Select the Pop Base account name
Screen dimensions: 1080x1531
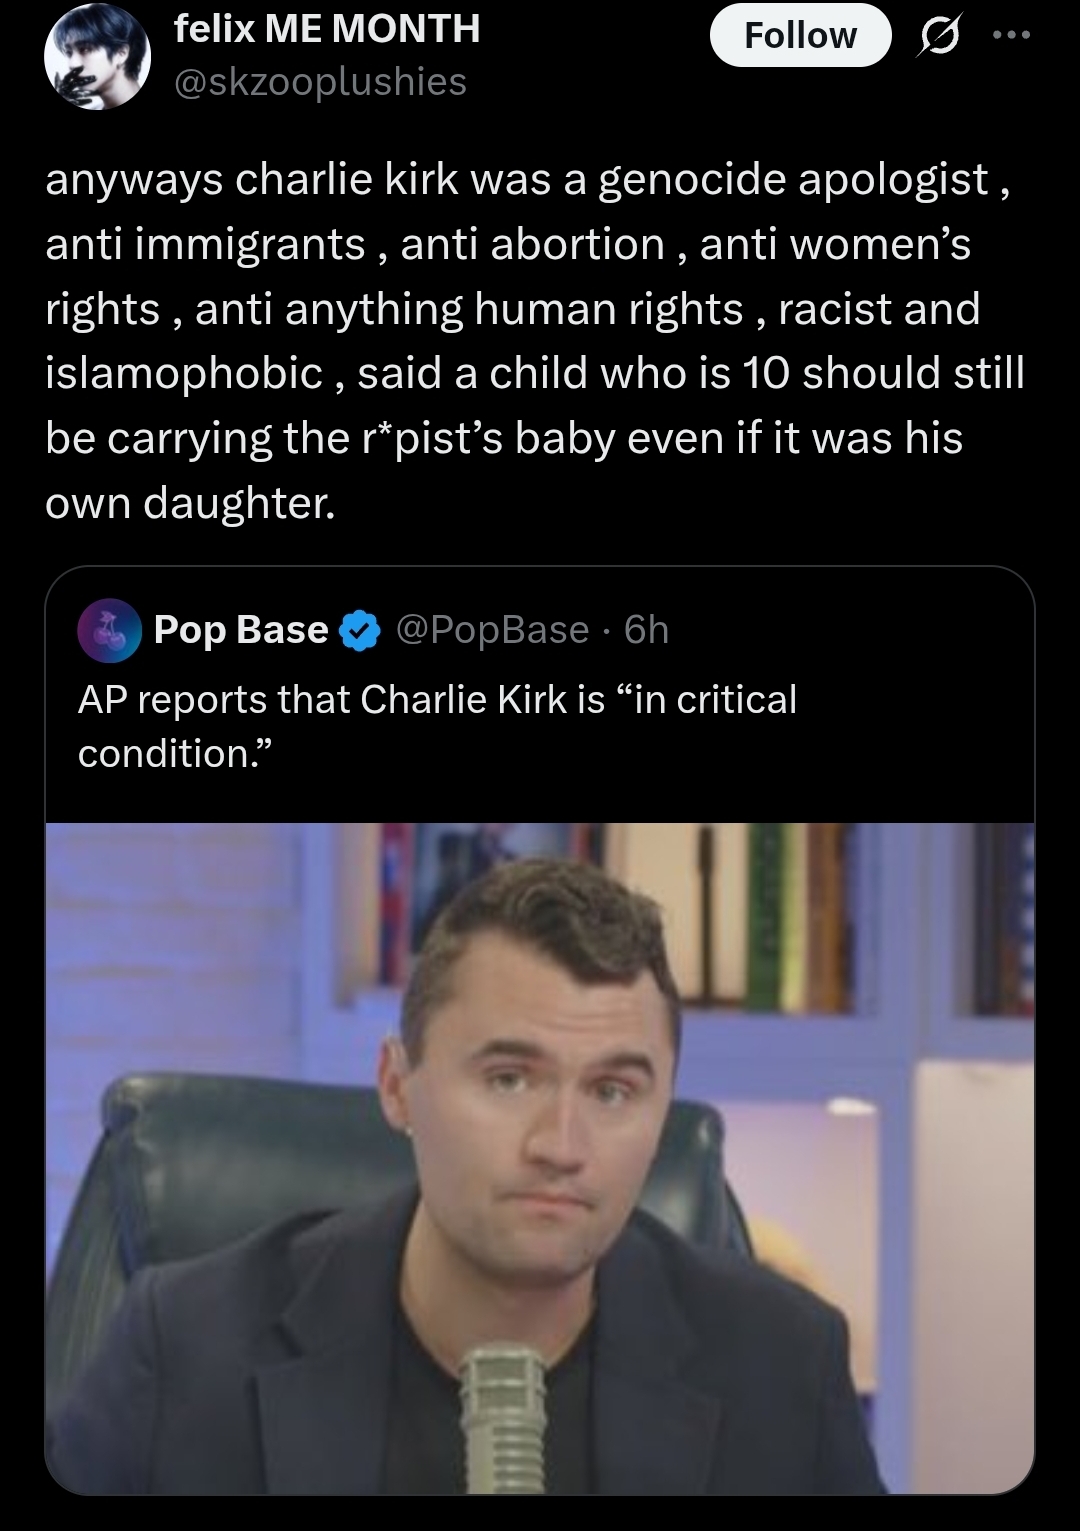coord(241,630)
